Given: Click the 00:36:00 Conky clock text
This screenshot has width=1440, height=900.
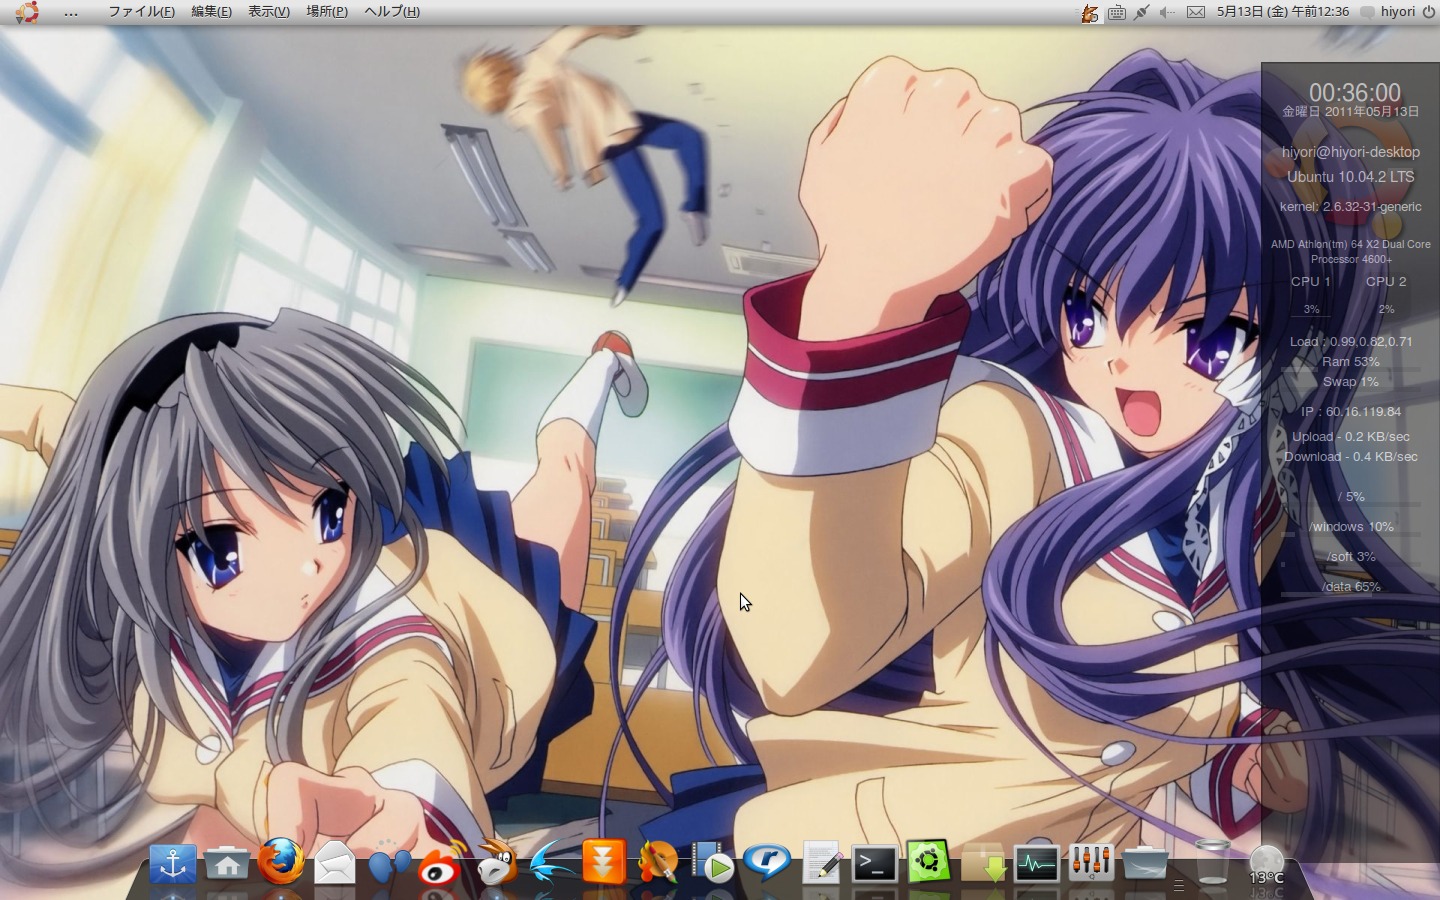Looking at the screenshot, I should [1355, 92].
